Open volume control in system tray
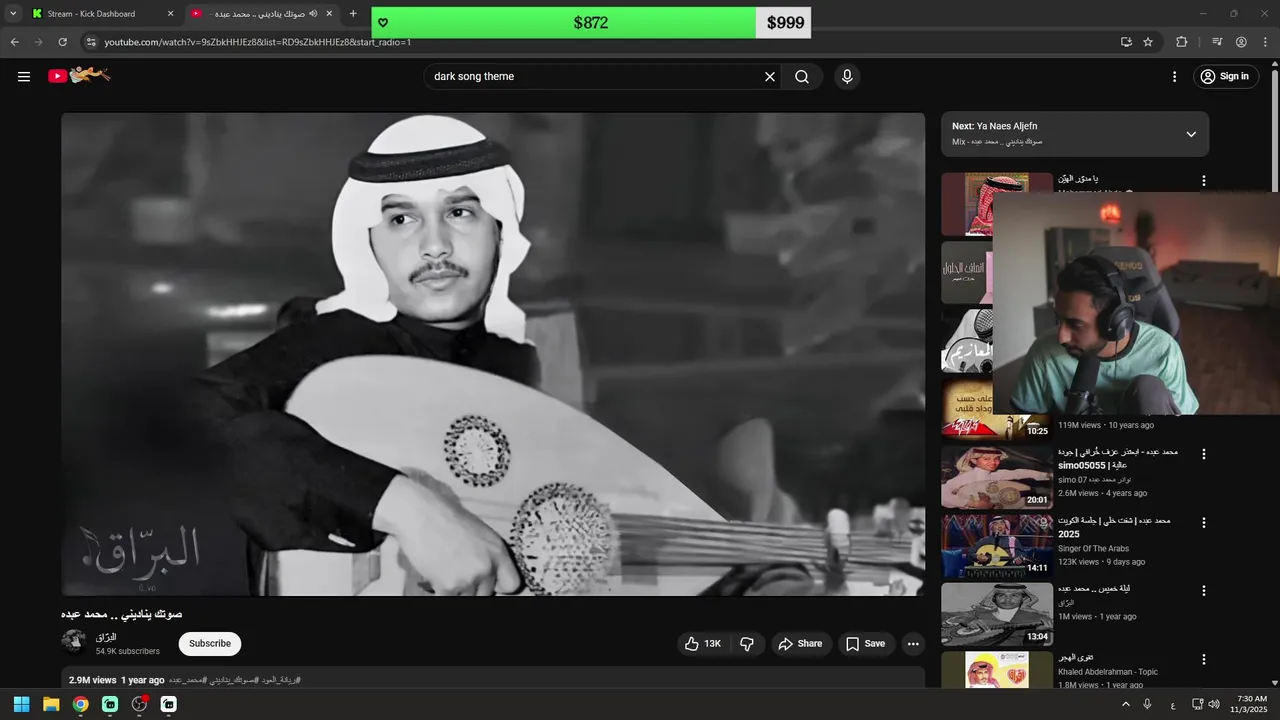 [1214, 704]
